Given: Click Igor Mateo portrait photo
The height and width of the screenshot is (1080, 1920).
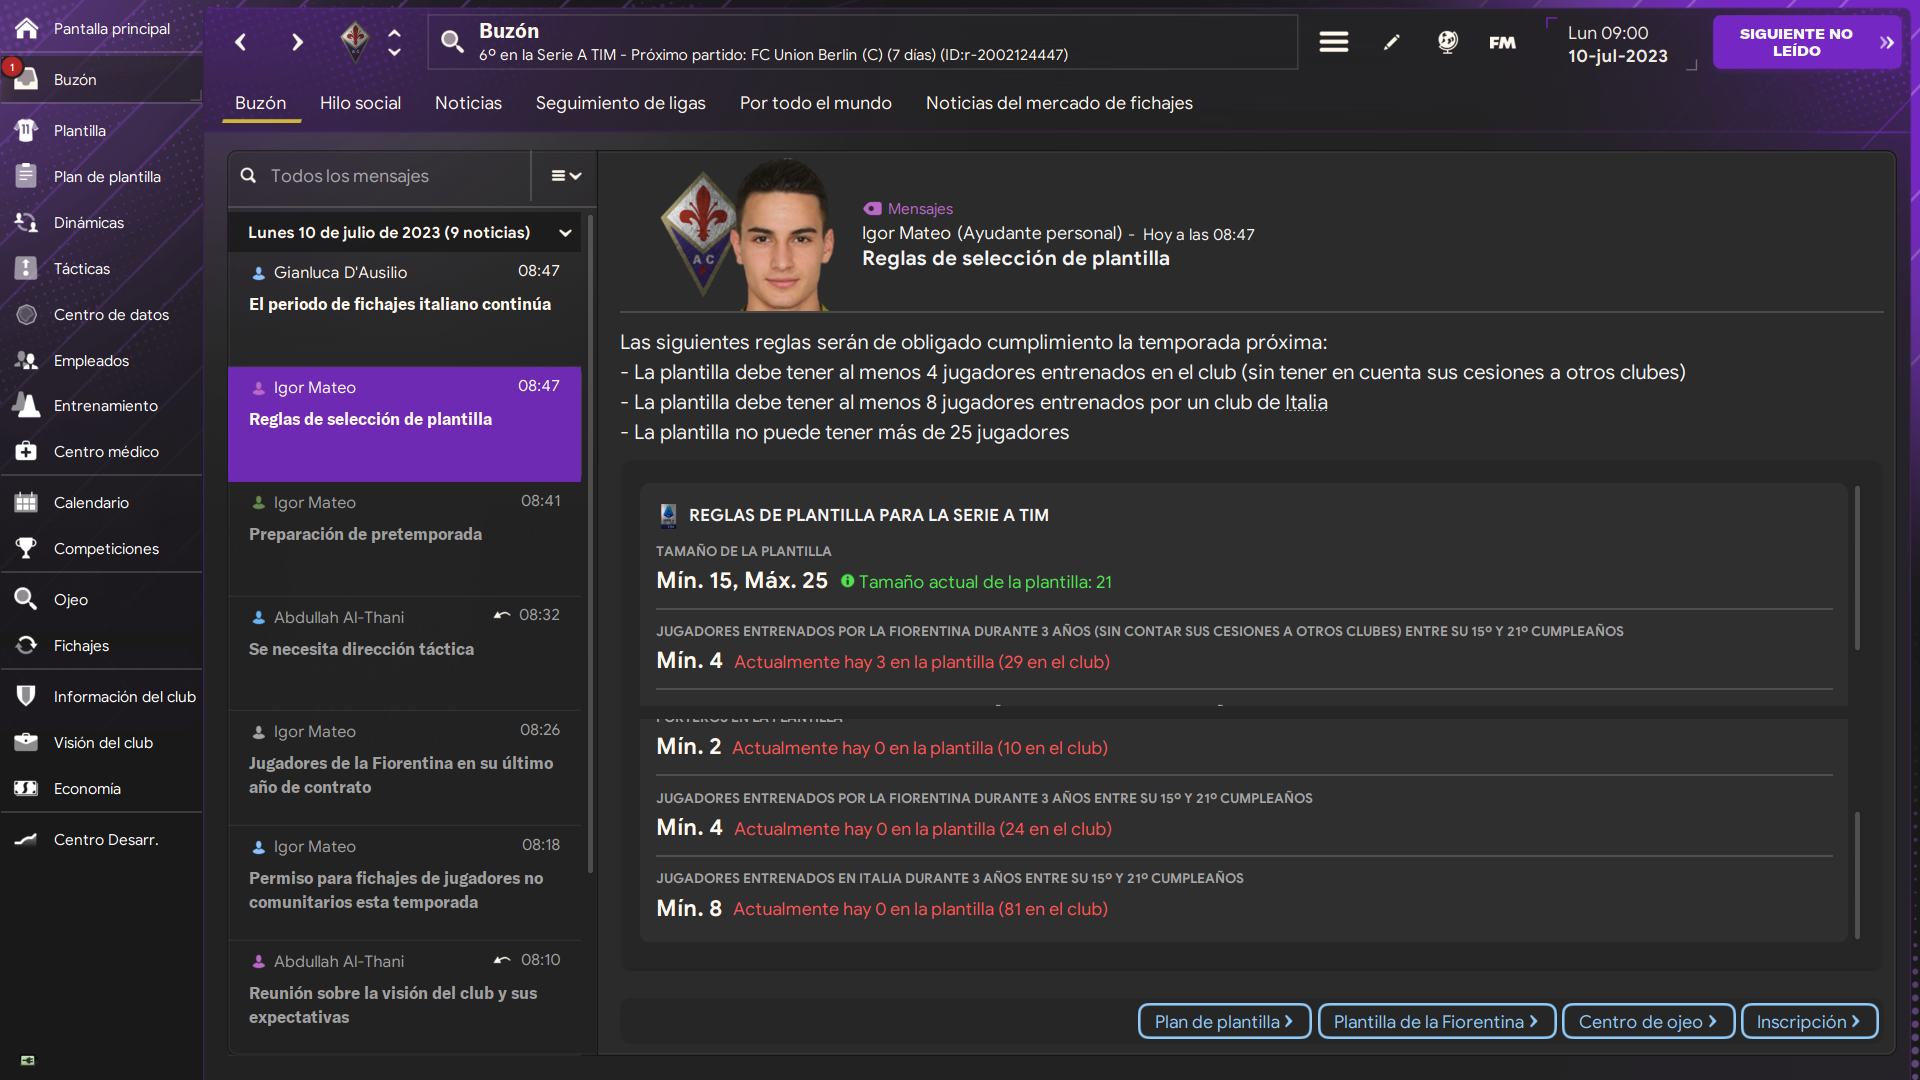Looking at the screenshot, I should (785, 237).
